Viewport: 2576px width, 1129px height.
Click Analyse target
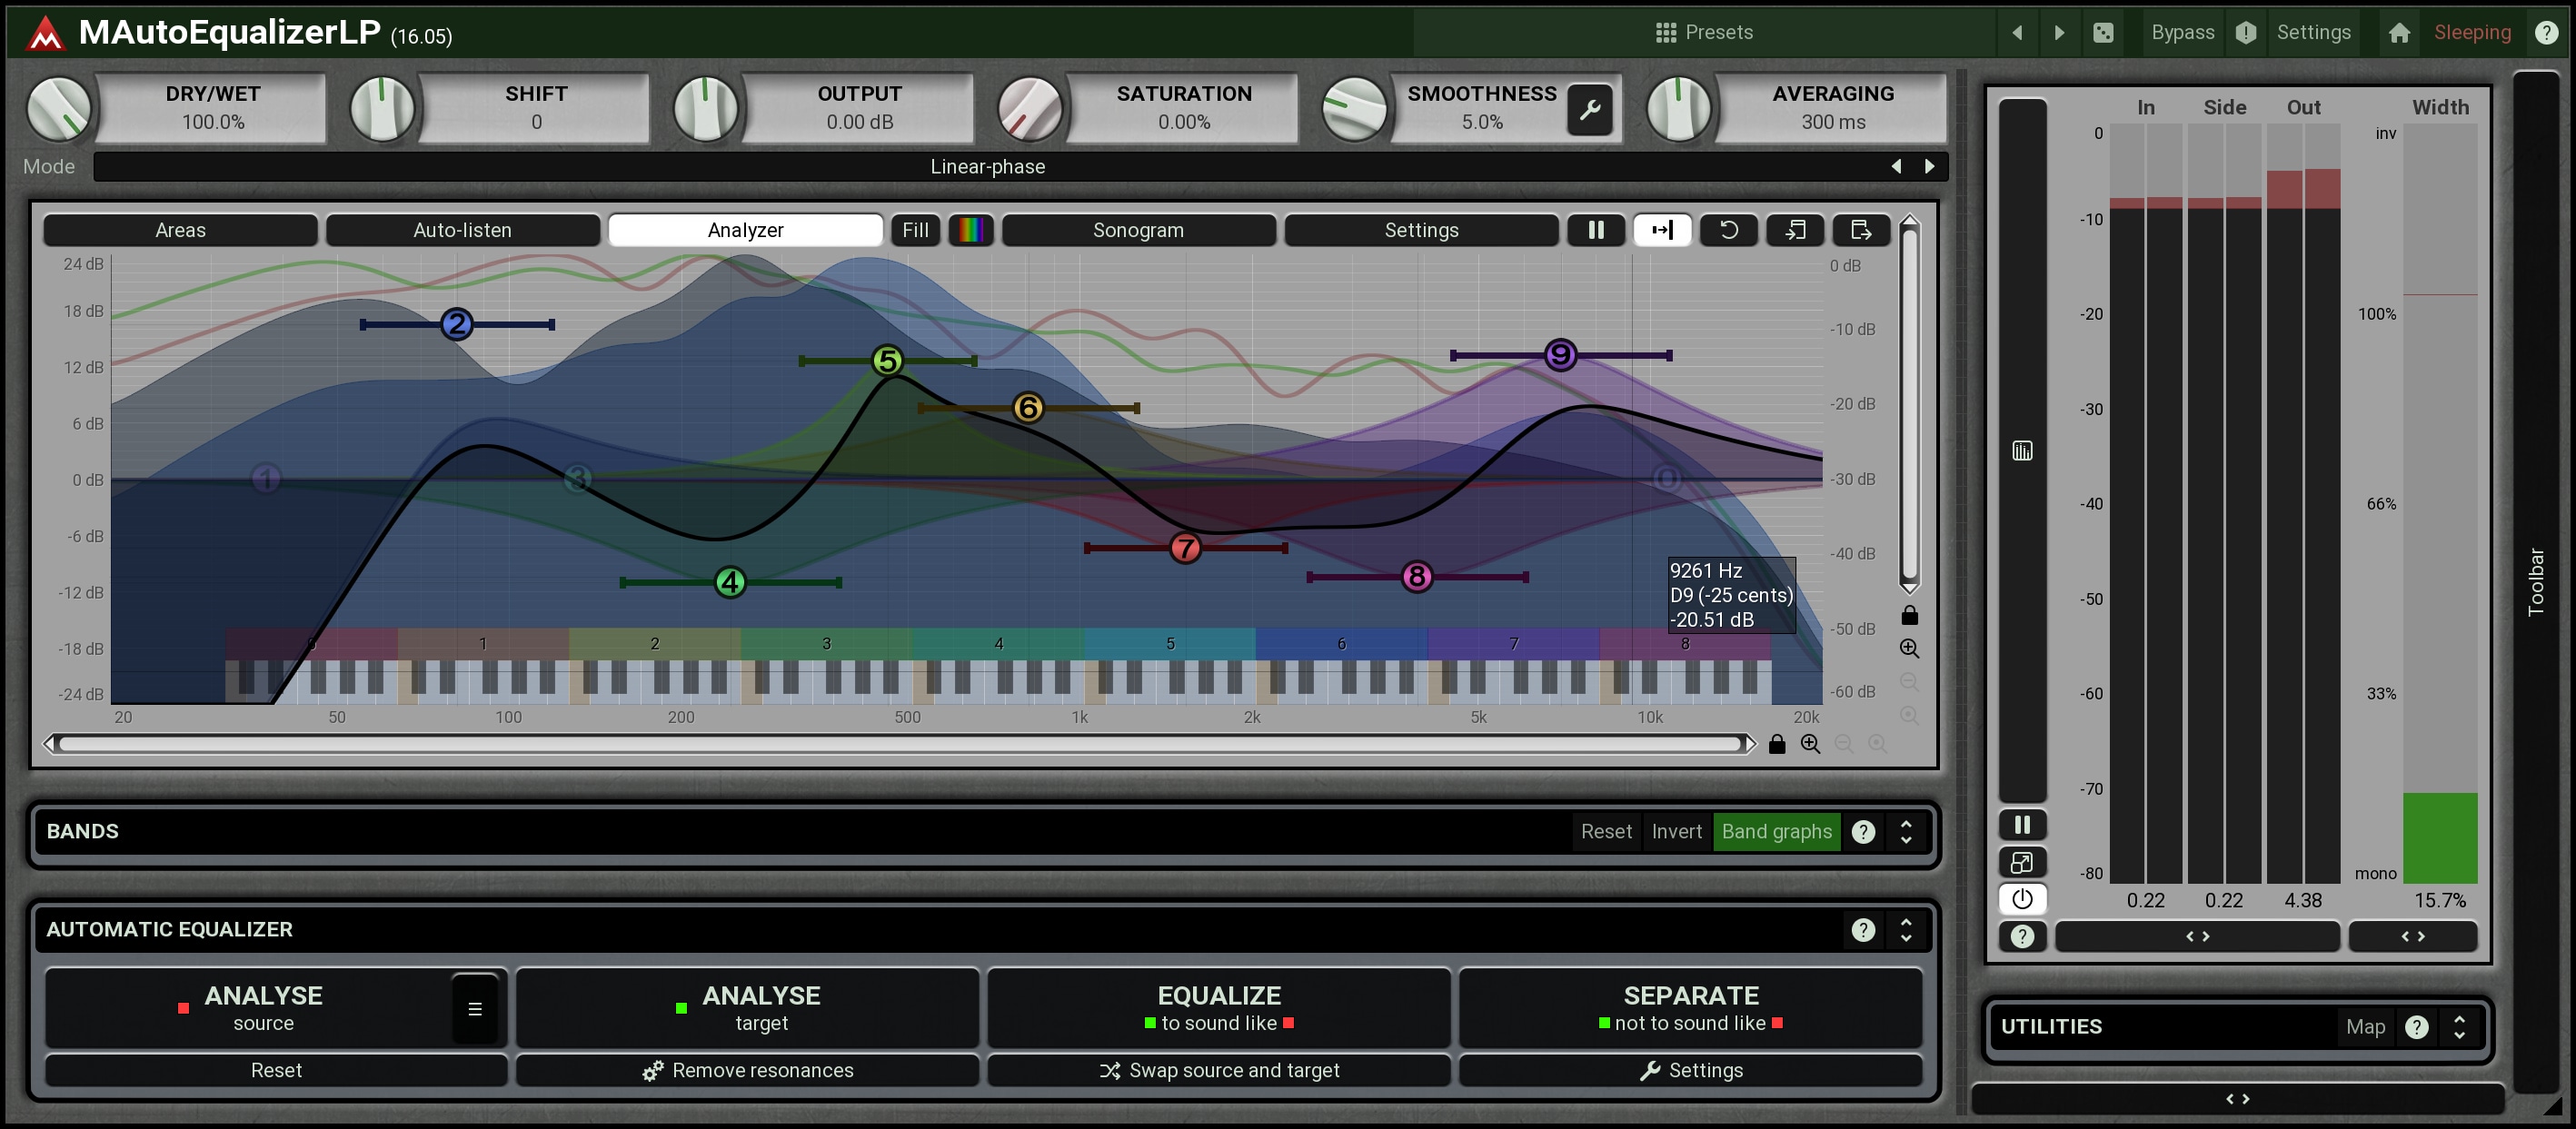click(747, 1007)
